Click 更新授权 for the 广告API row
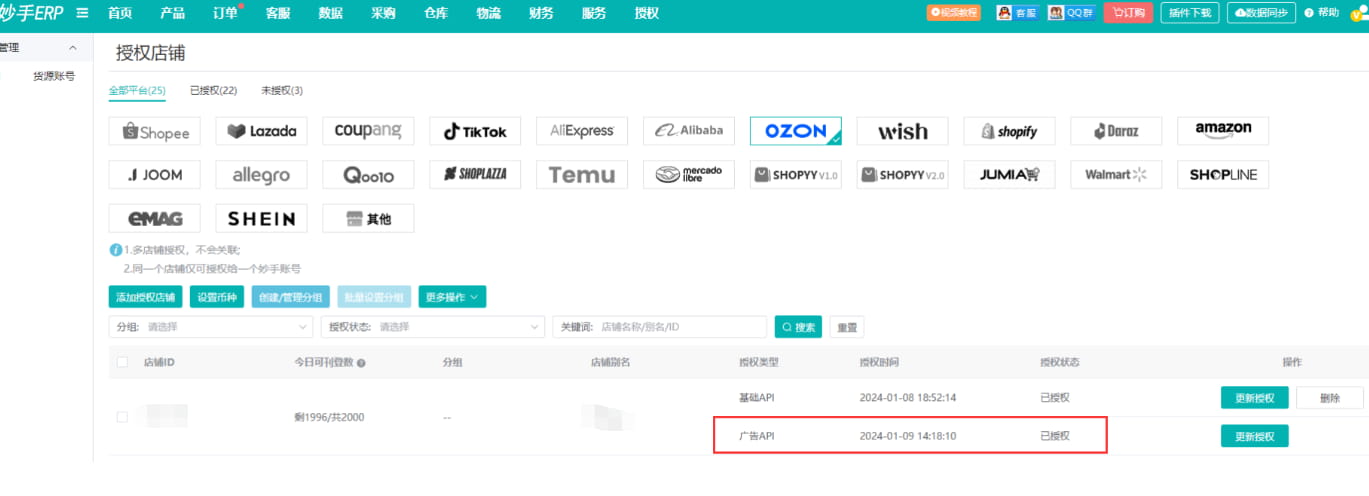 (1254, 436)
